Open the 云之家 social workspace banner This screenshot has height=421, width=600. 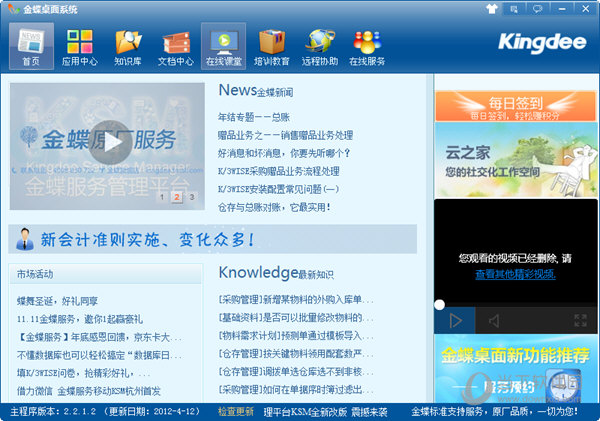(x=516, y=160)
